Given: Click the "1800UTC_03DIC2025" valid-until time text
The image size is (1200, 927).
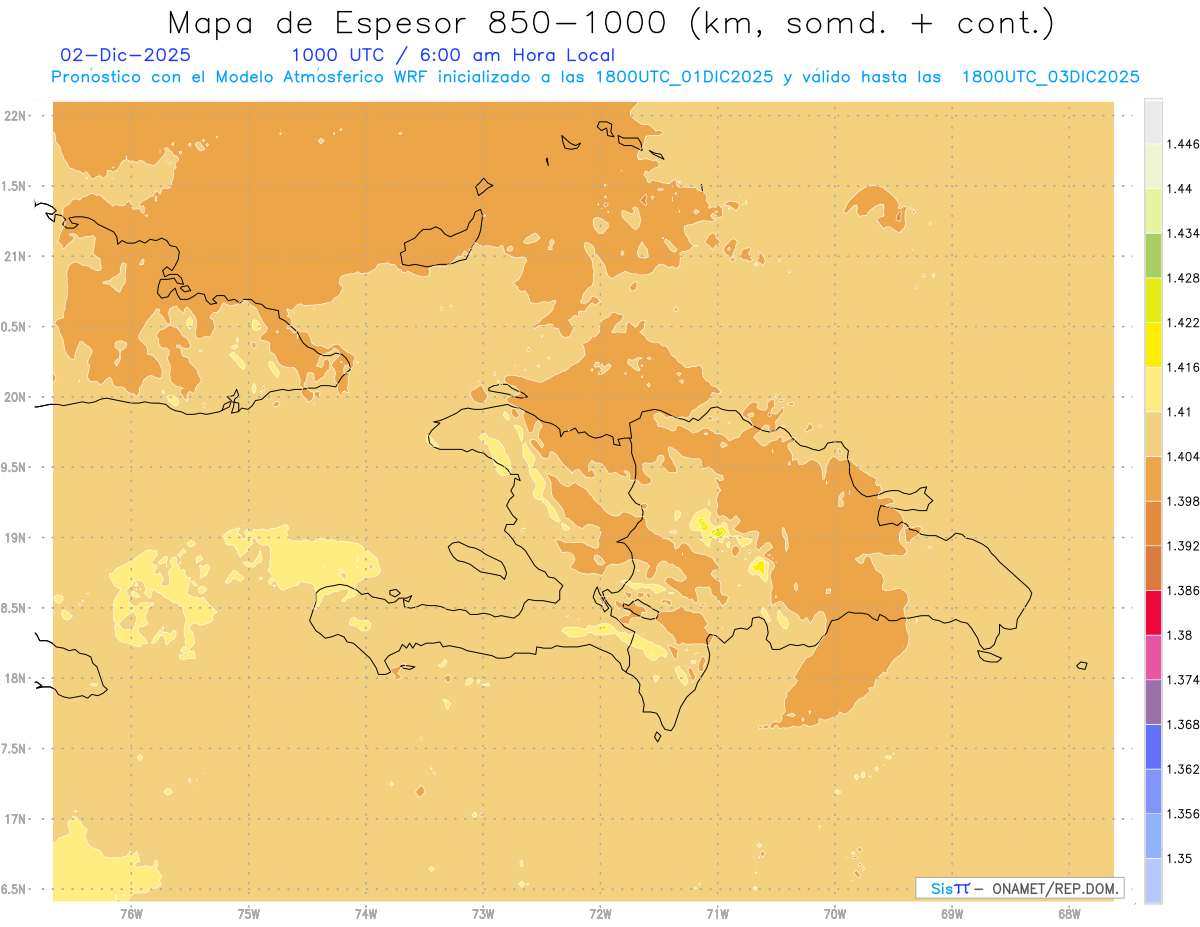Looking at the screenshot, I should (1050, 77).
